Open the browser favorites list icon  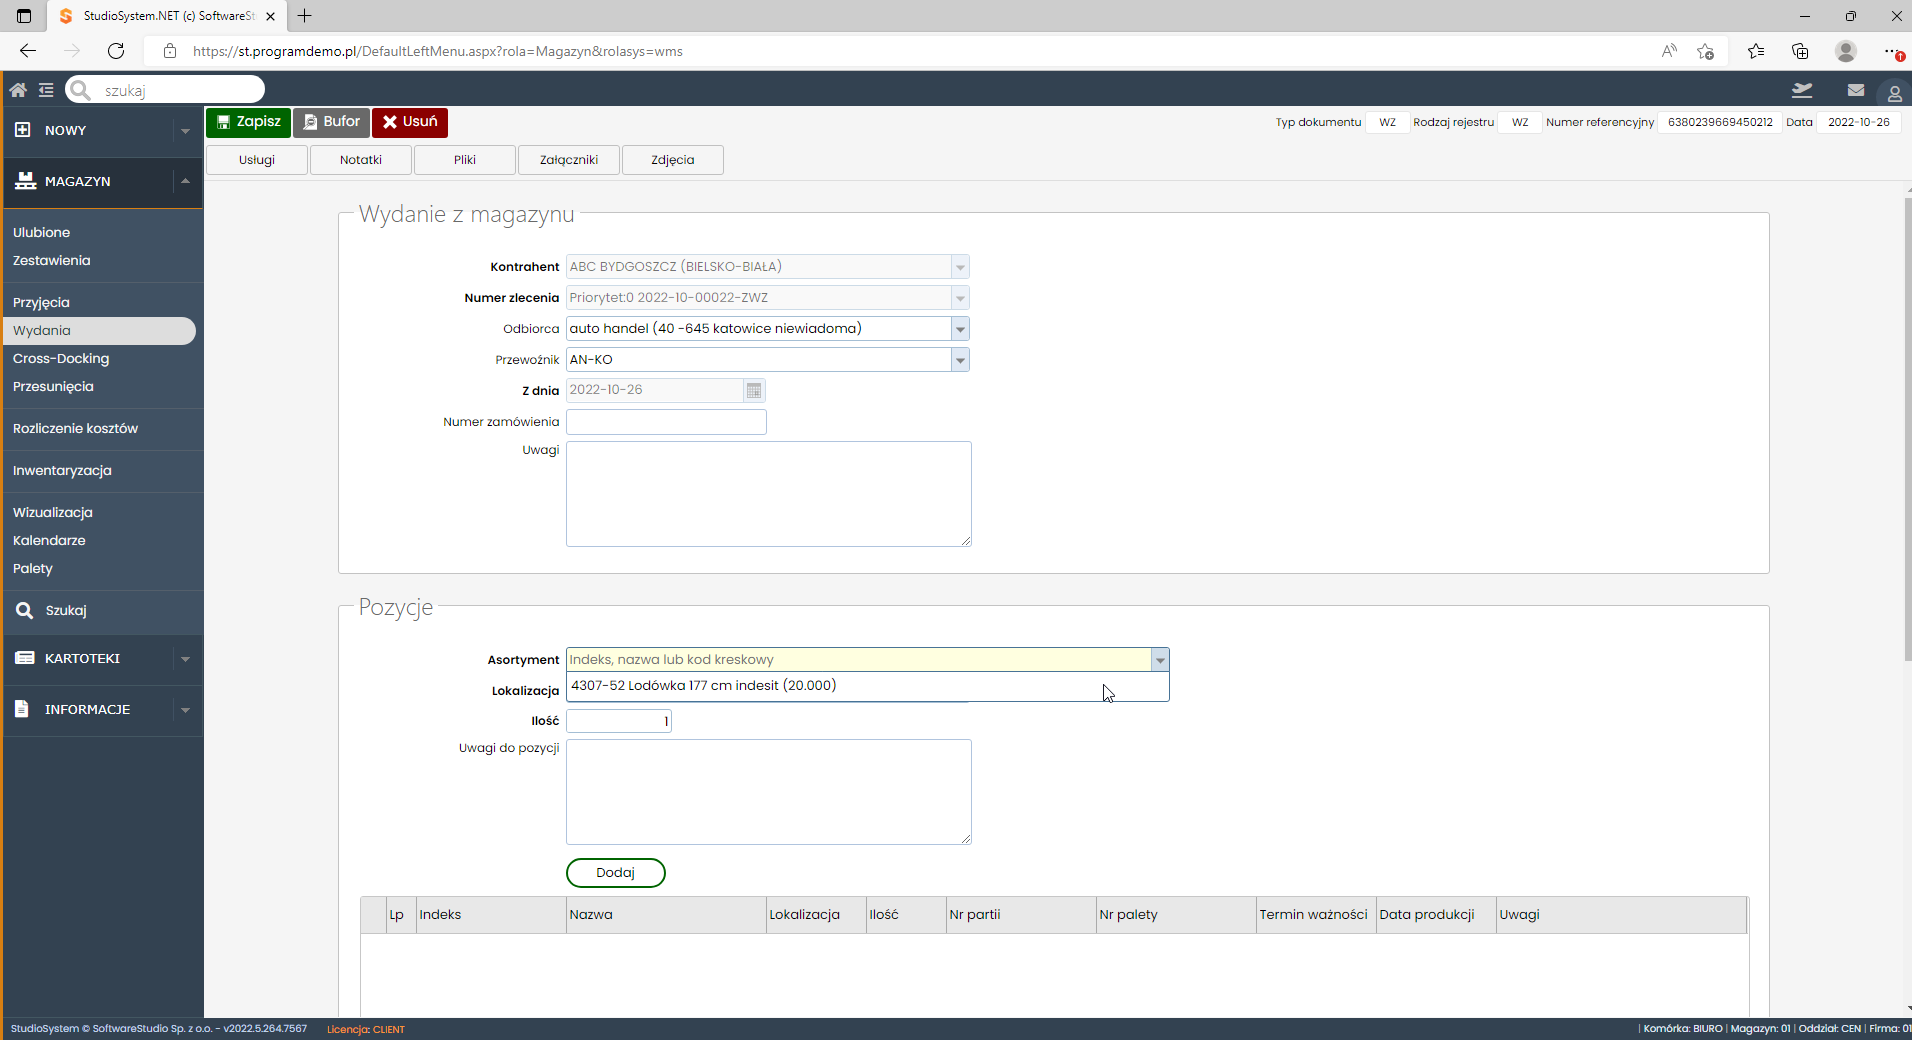point(1756,51)
